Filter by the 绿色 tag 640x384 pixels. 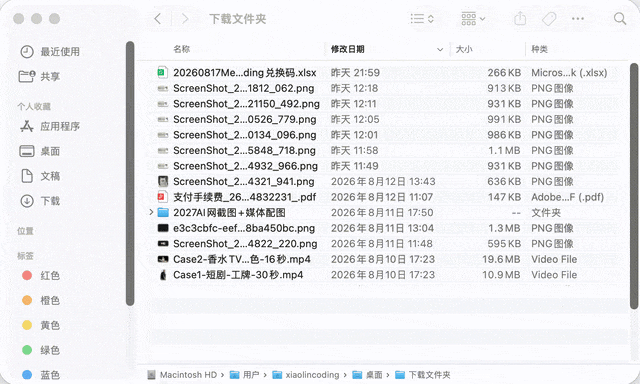(40, 351)
